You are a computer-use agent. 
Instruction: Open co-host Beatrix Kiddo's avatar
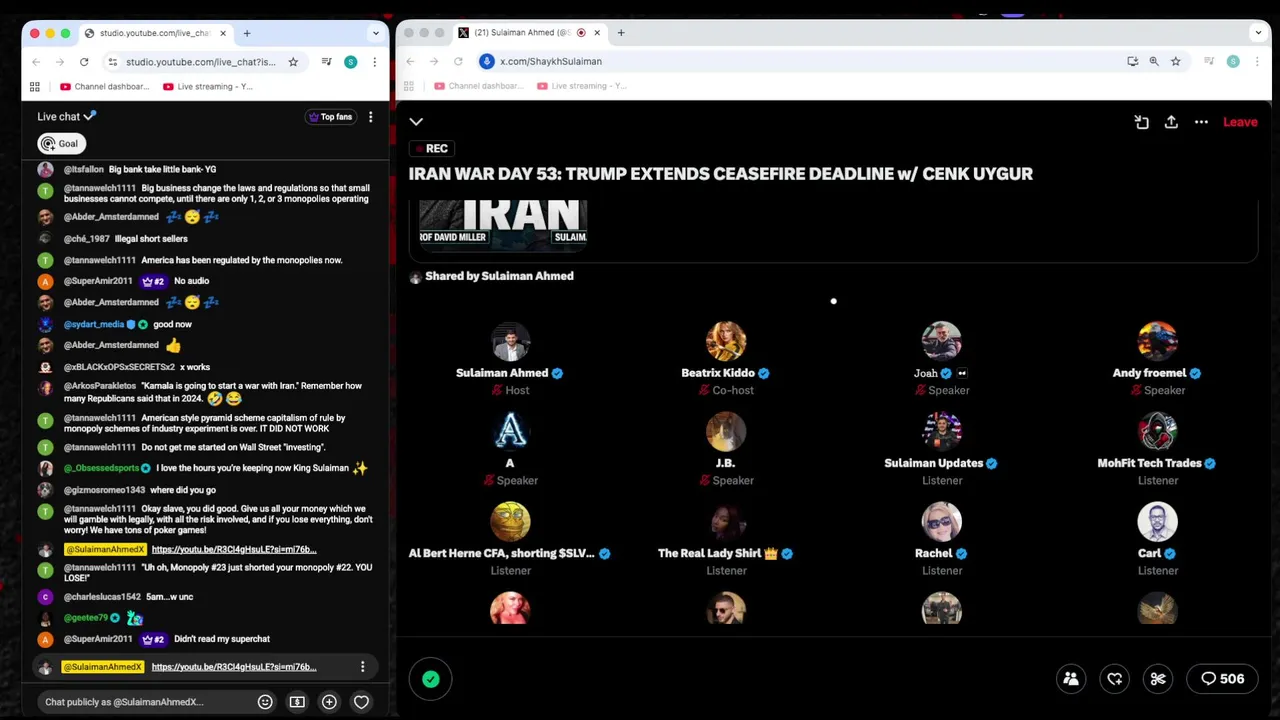click(726, 341)
